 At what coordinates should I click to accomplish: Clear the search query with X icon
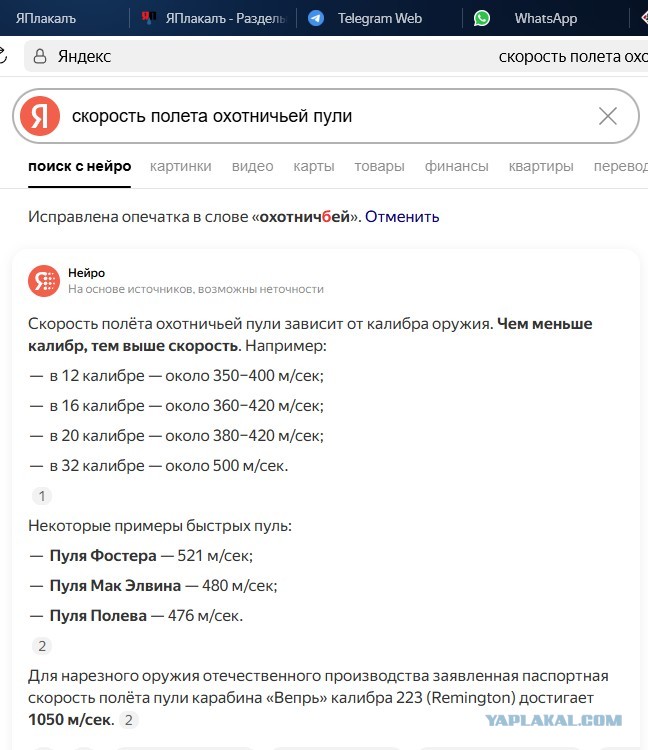coord(608,116)
